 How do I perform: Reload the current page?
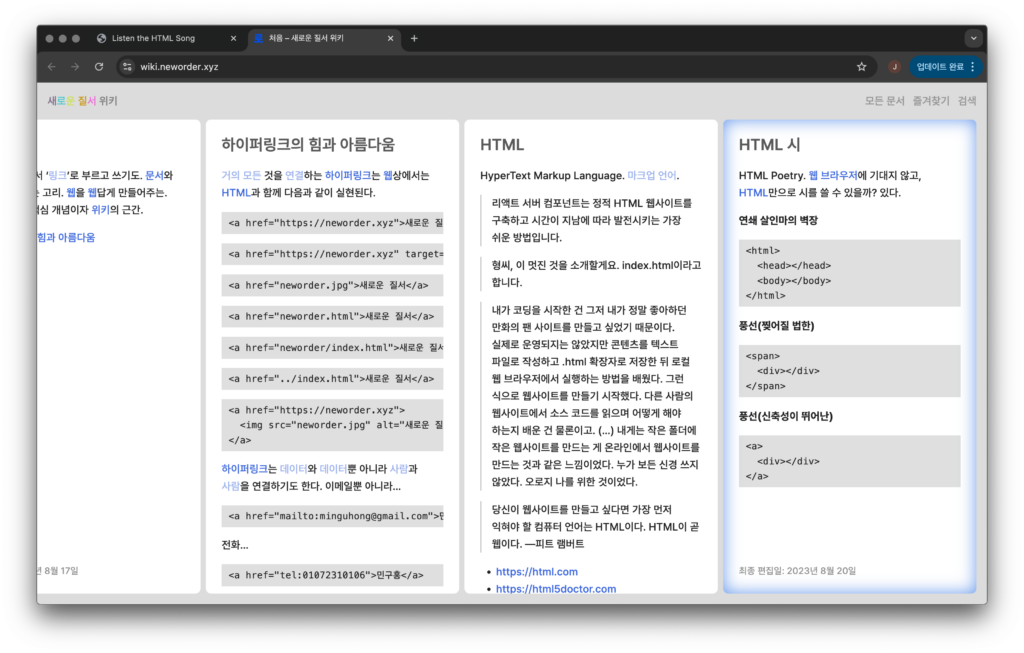point(99,67)
